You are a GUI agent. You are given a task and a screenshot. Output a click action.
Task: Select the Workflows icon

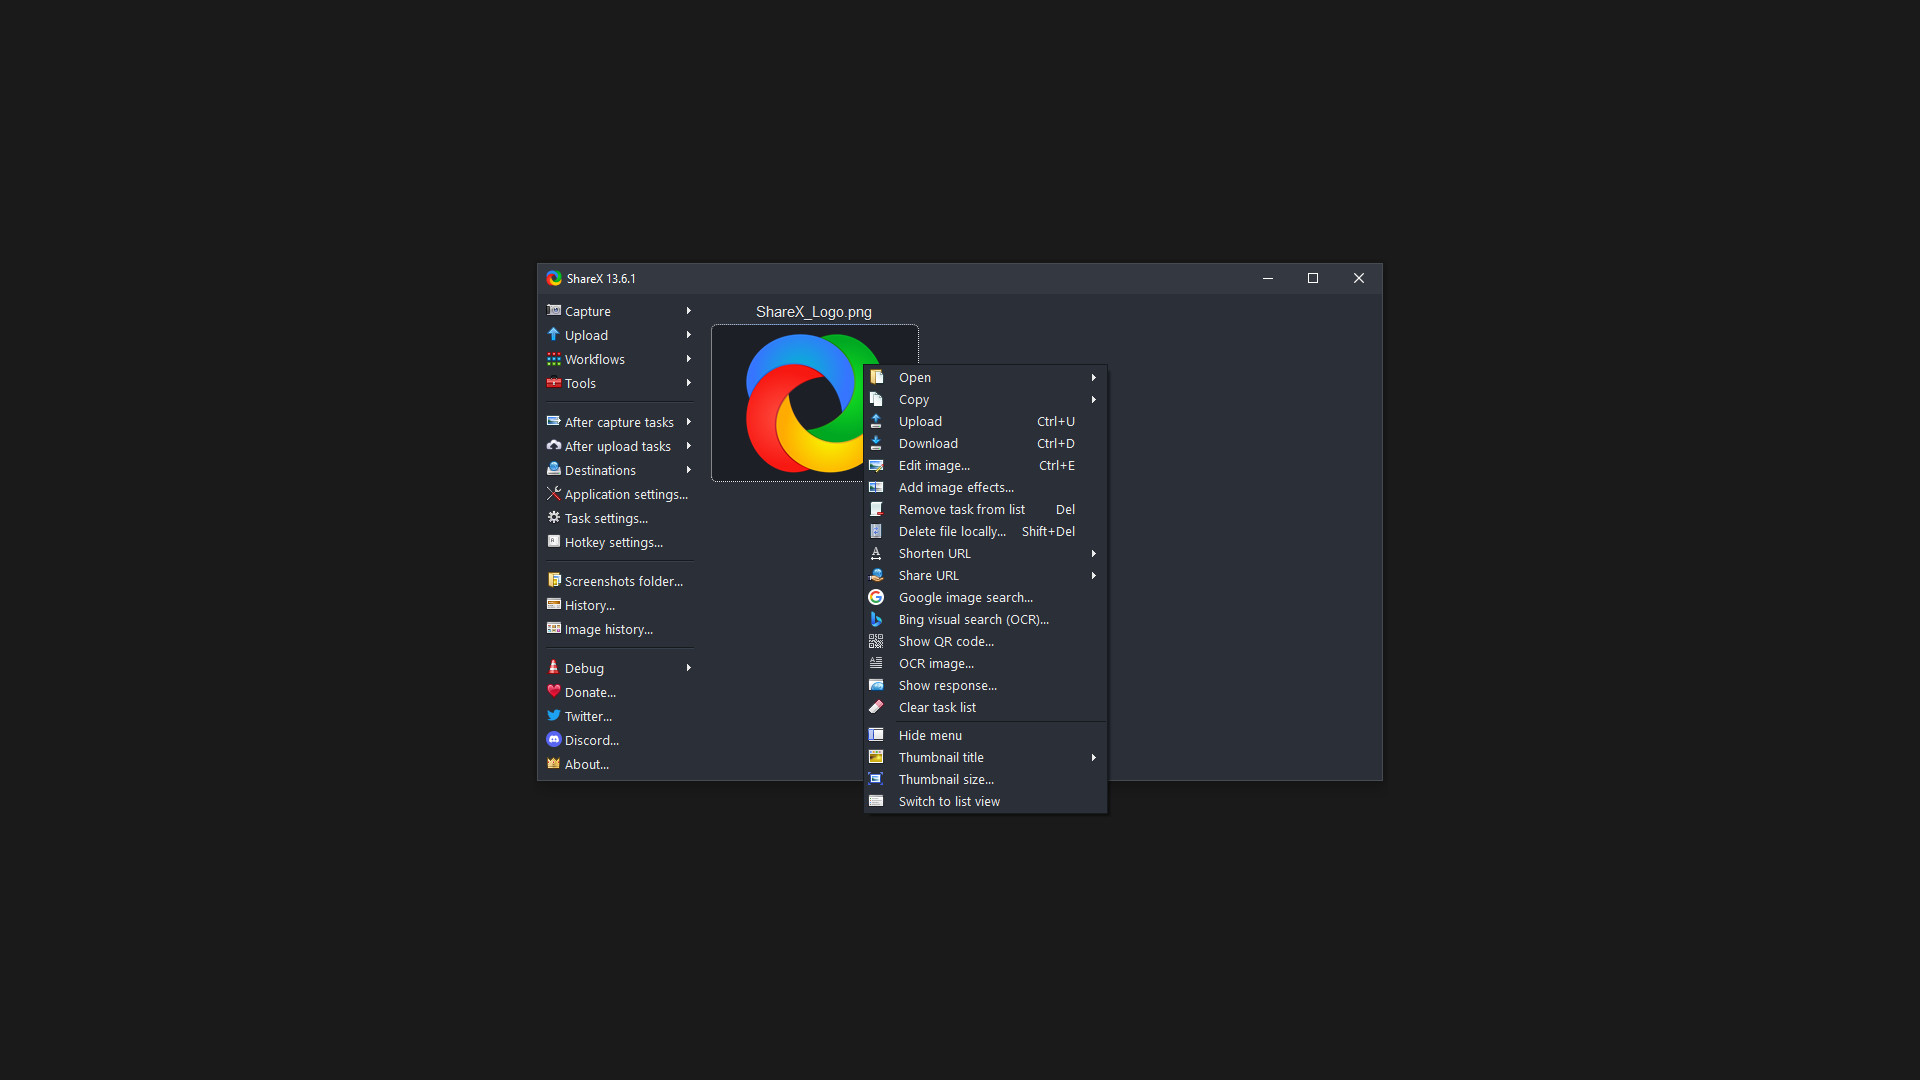tap(554, 359)
